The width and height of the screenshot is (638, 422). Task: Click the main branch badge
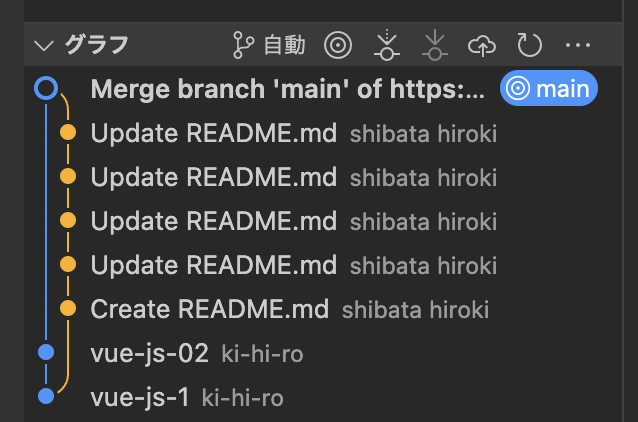point(548,88)
